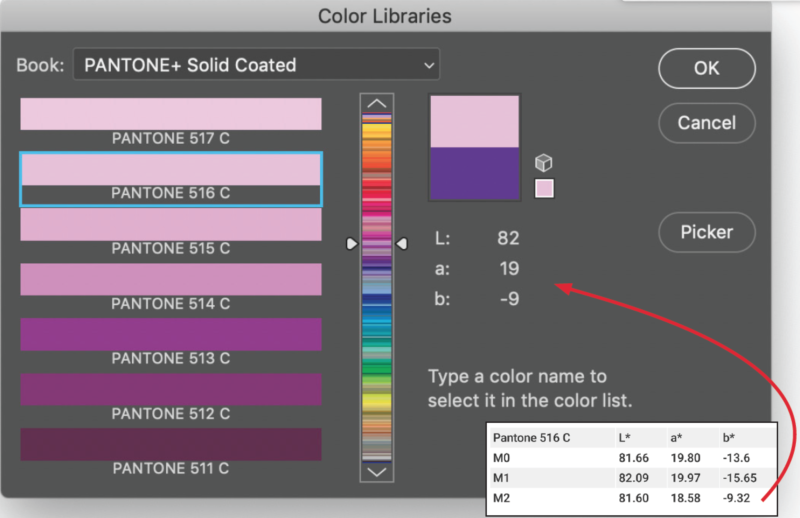Click the Cancel button
The height and width of the screenshot is (518, 800).
click(x=706, y=123)
